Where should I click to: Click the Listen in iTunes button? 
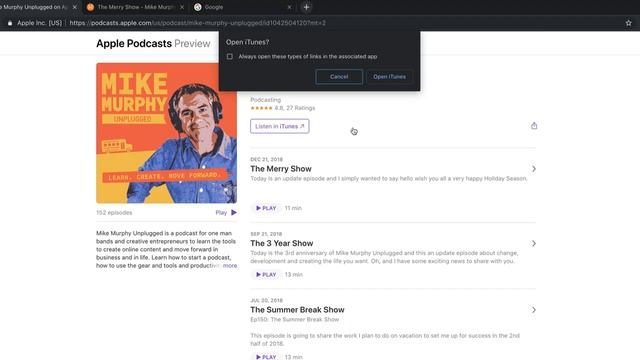pyautogui.click(x=280, y=126)
